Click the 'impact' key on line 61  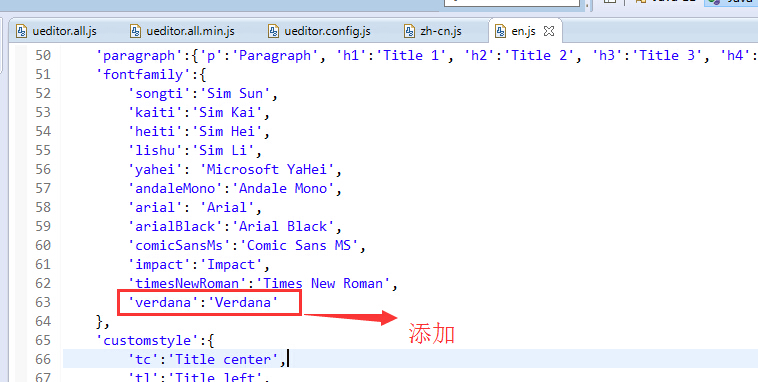[x=159, y=264]
